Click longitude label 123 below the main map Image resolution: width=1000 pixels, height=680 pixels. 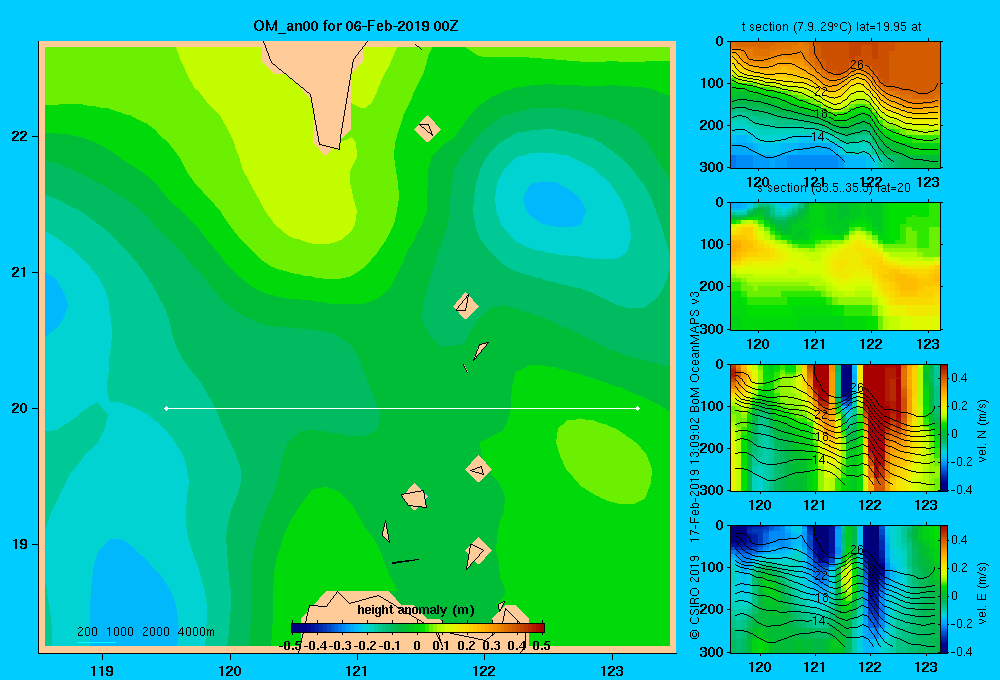[x=612, y=670]
